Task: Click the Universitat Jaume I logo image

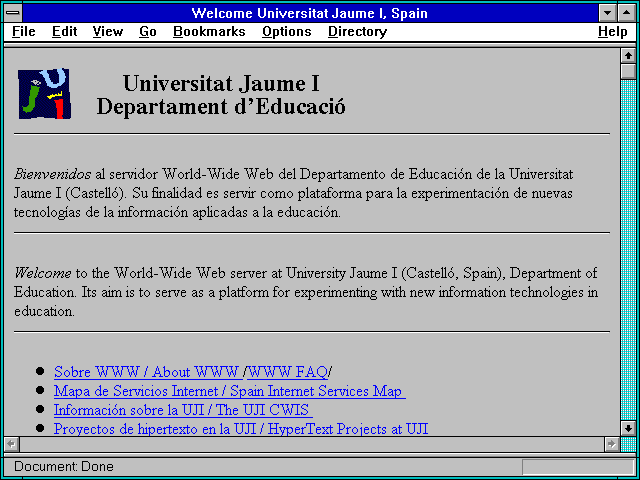Action: [44, 94]
